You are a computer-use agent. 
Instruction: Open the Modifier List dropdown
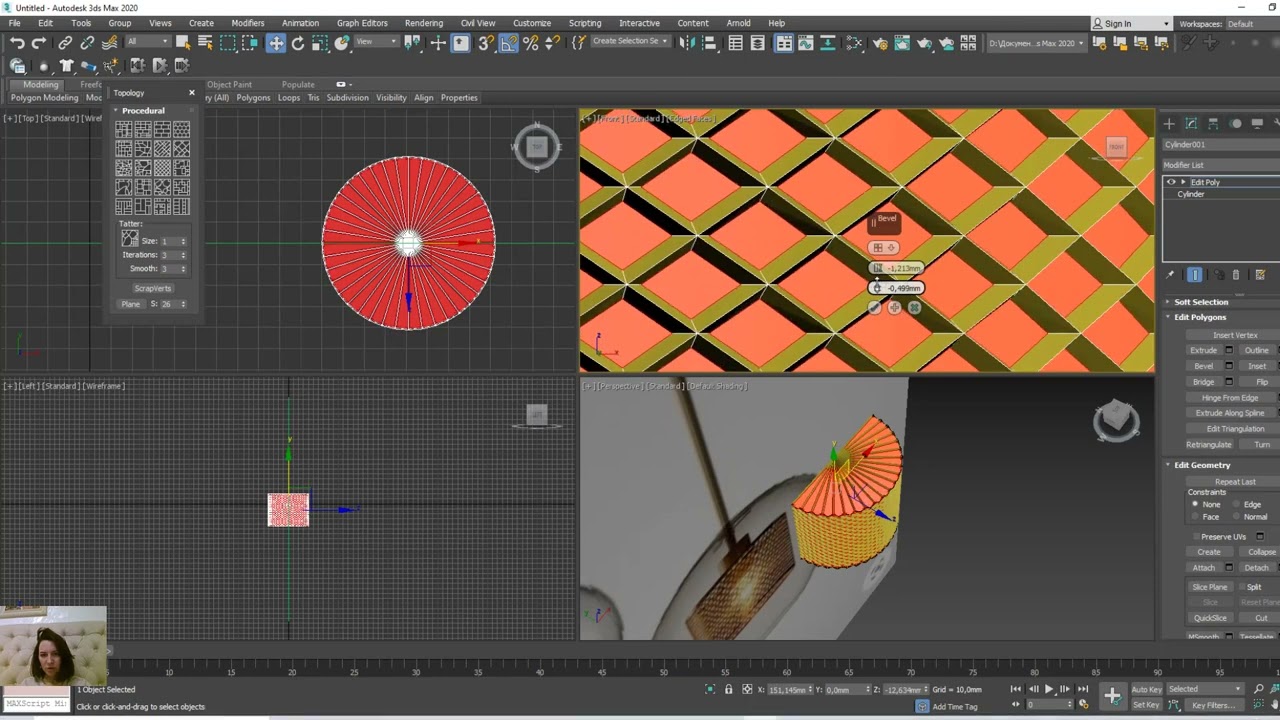(1220, 165)
